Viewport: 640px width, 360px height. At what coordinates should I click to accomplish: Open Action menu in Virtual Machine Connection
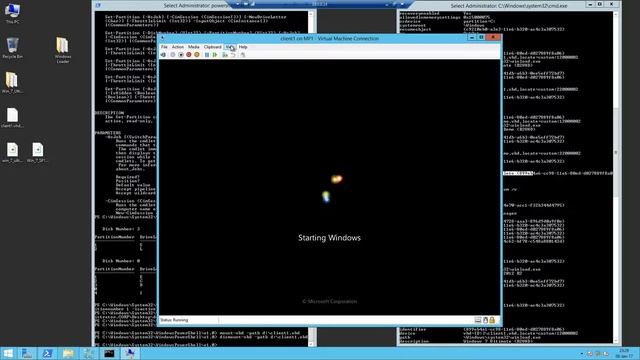178,47
